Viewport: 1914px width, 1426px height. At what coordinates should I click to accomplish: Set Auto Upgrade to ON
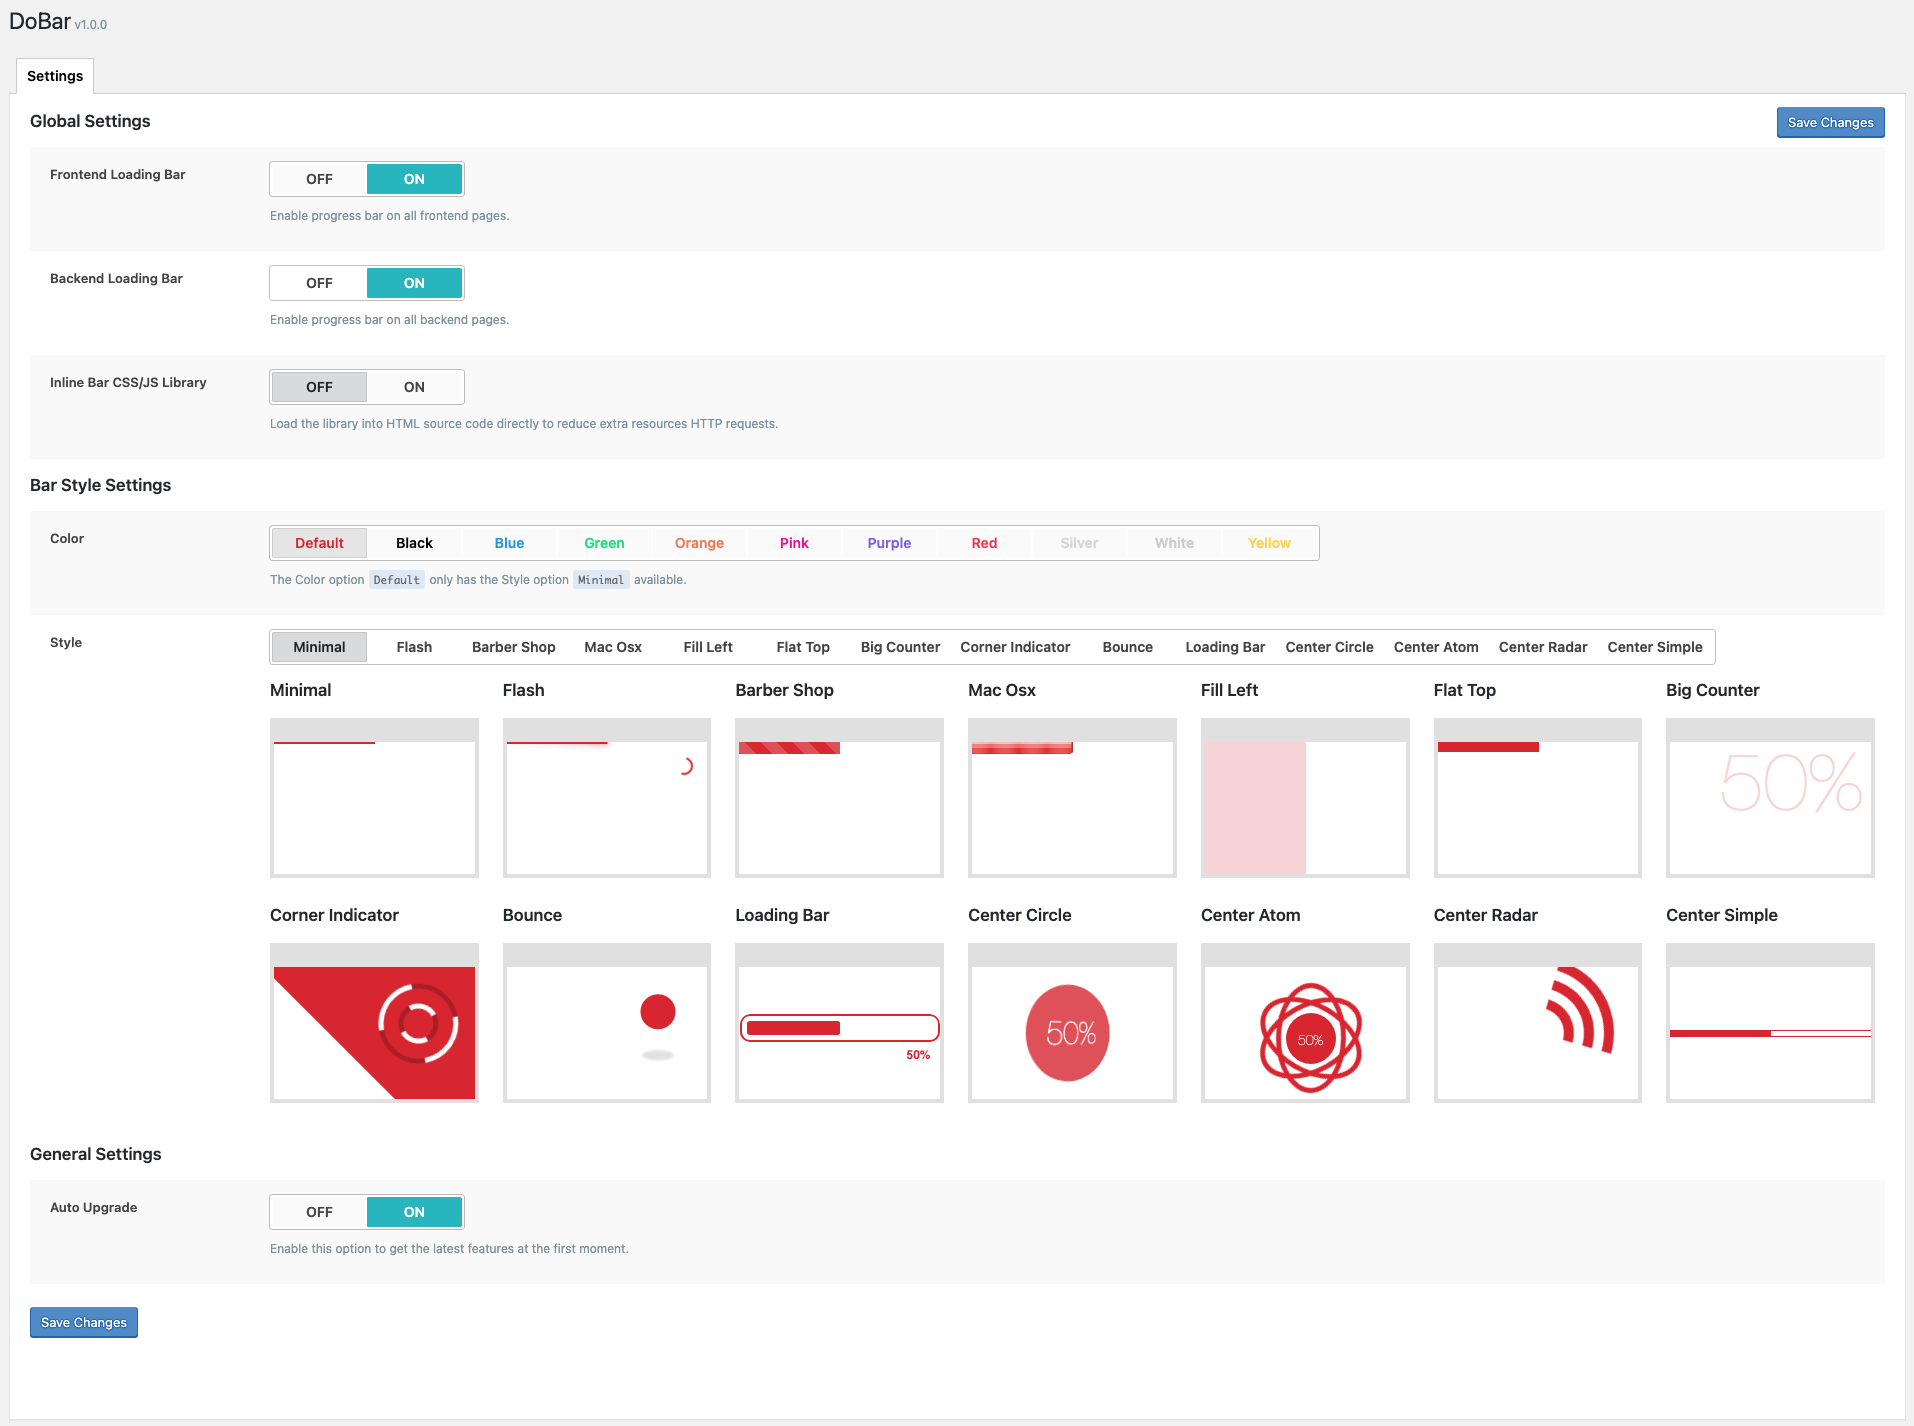(414, 1212)
